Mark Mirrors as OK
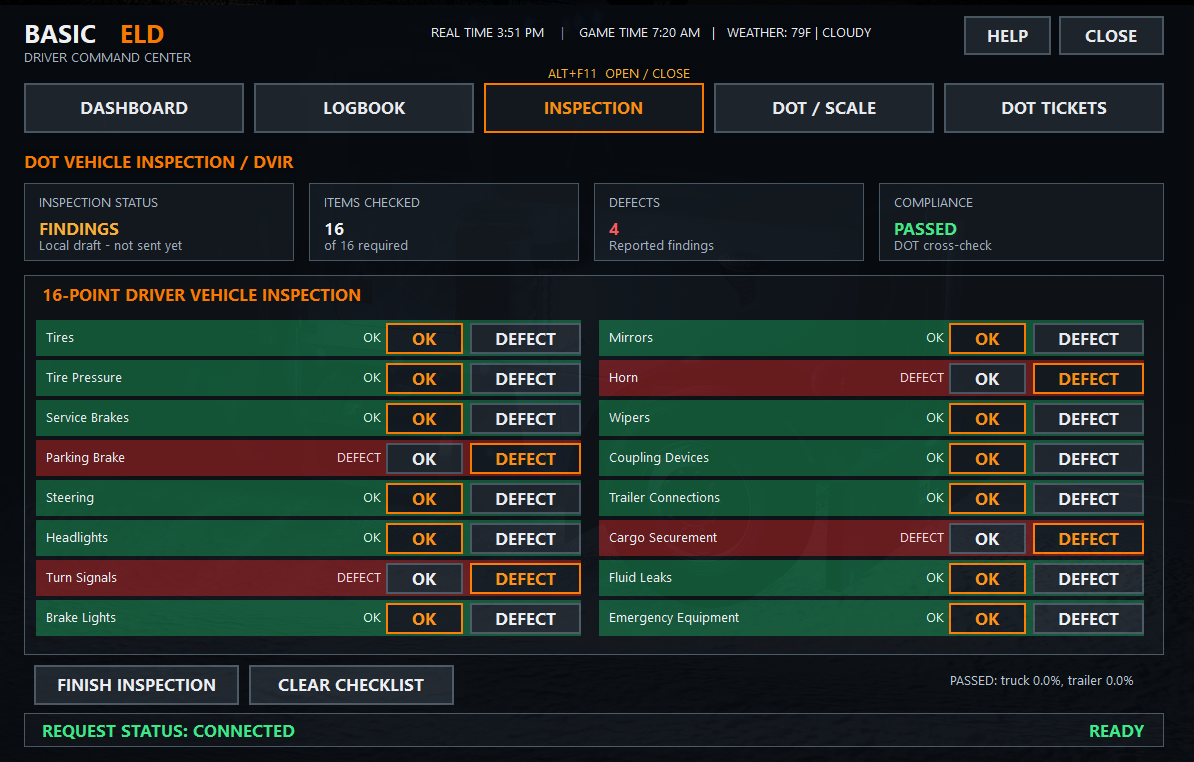This screenshot has height=762, width=1194. tap(987, 339)
